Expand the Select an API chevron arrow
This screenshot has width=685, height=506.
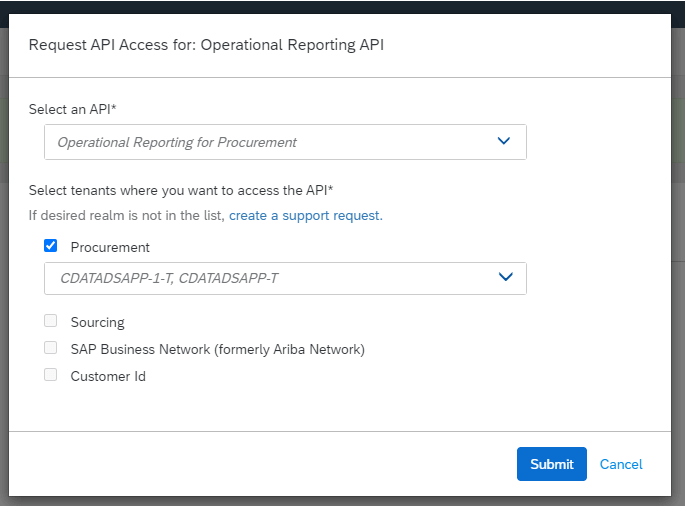pos(504,141)
